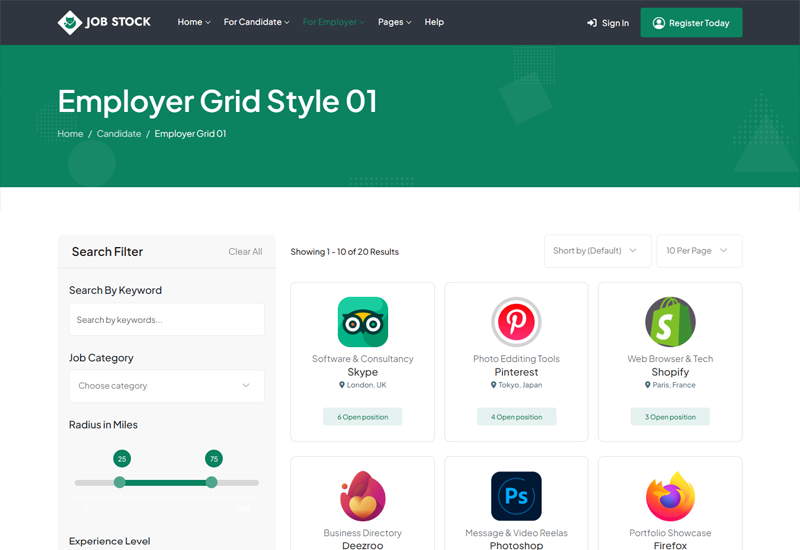The height and width of the screenshot is (550, 800).
Task: Click the location pin next to London, UK
Action: (x=342, y=385)
